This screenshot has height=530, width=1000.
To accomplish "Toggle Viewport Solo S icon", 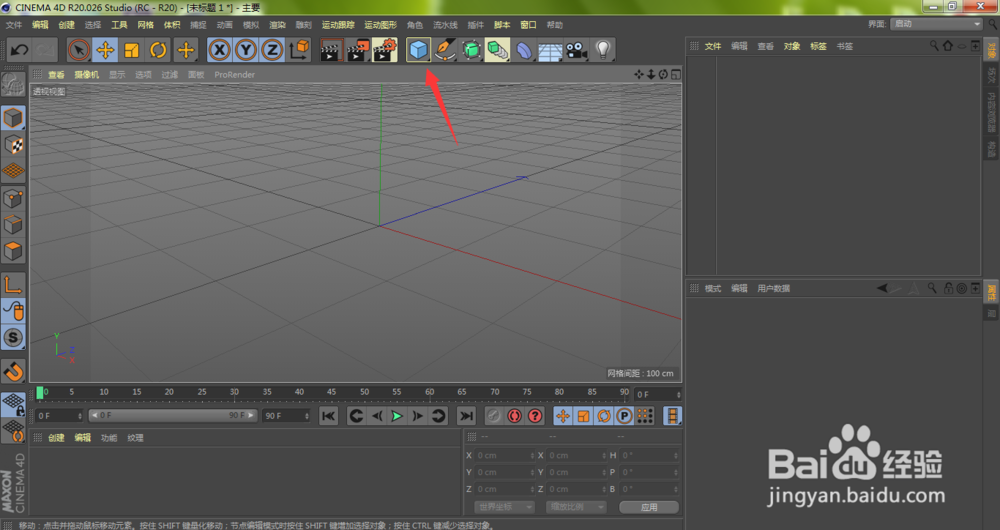I will pyautogui.click(x=13, y=337).
